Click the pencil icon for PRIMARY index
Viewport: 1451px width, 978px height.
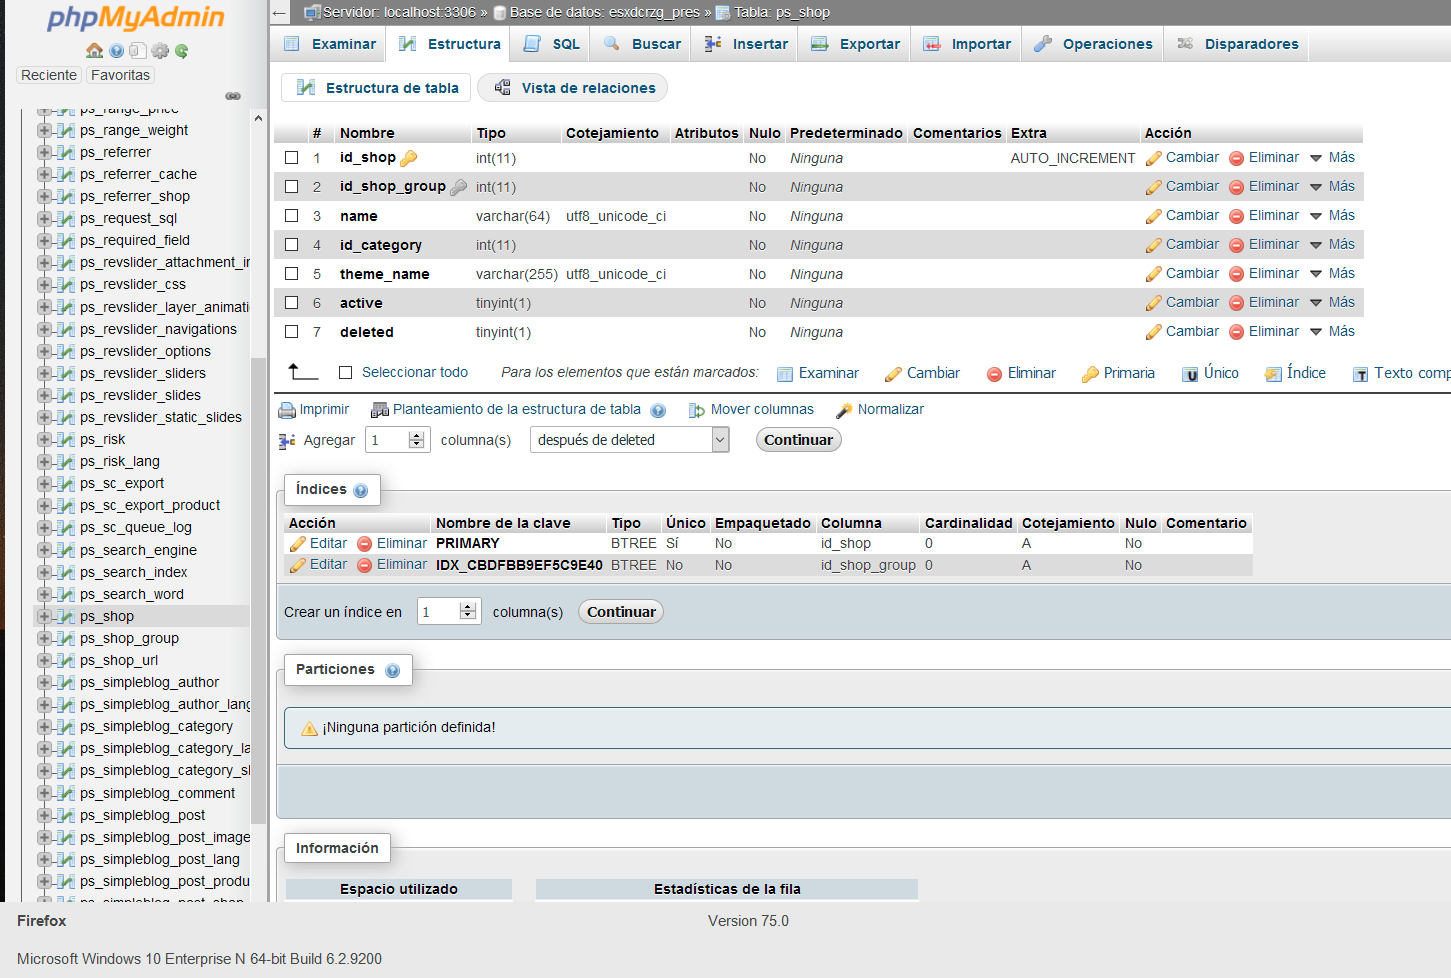297,544
